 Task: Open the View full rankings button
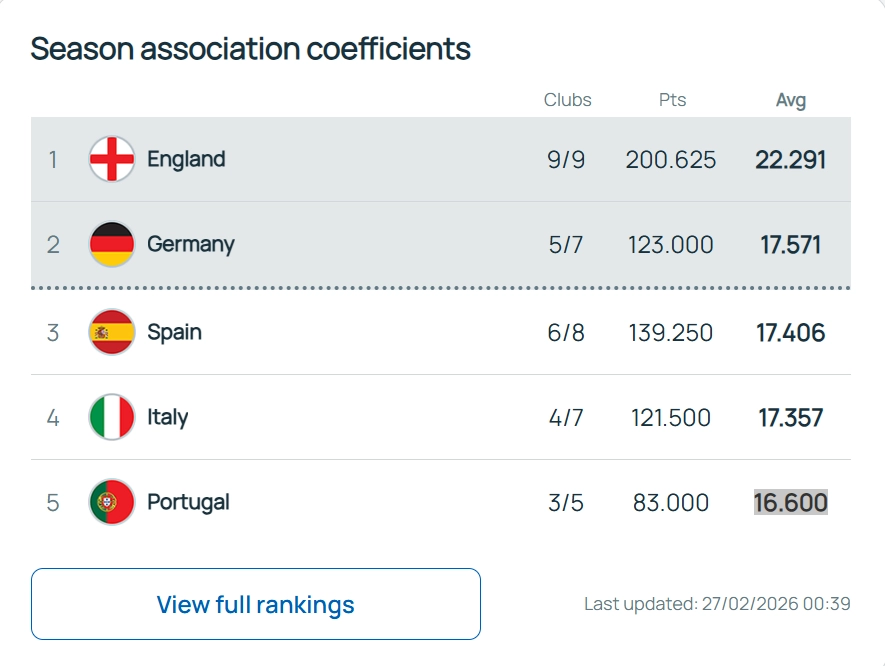255,604
